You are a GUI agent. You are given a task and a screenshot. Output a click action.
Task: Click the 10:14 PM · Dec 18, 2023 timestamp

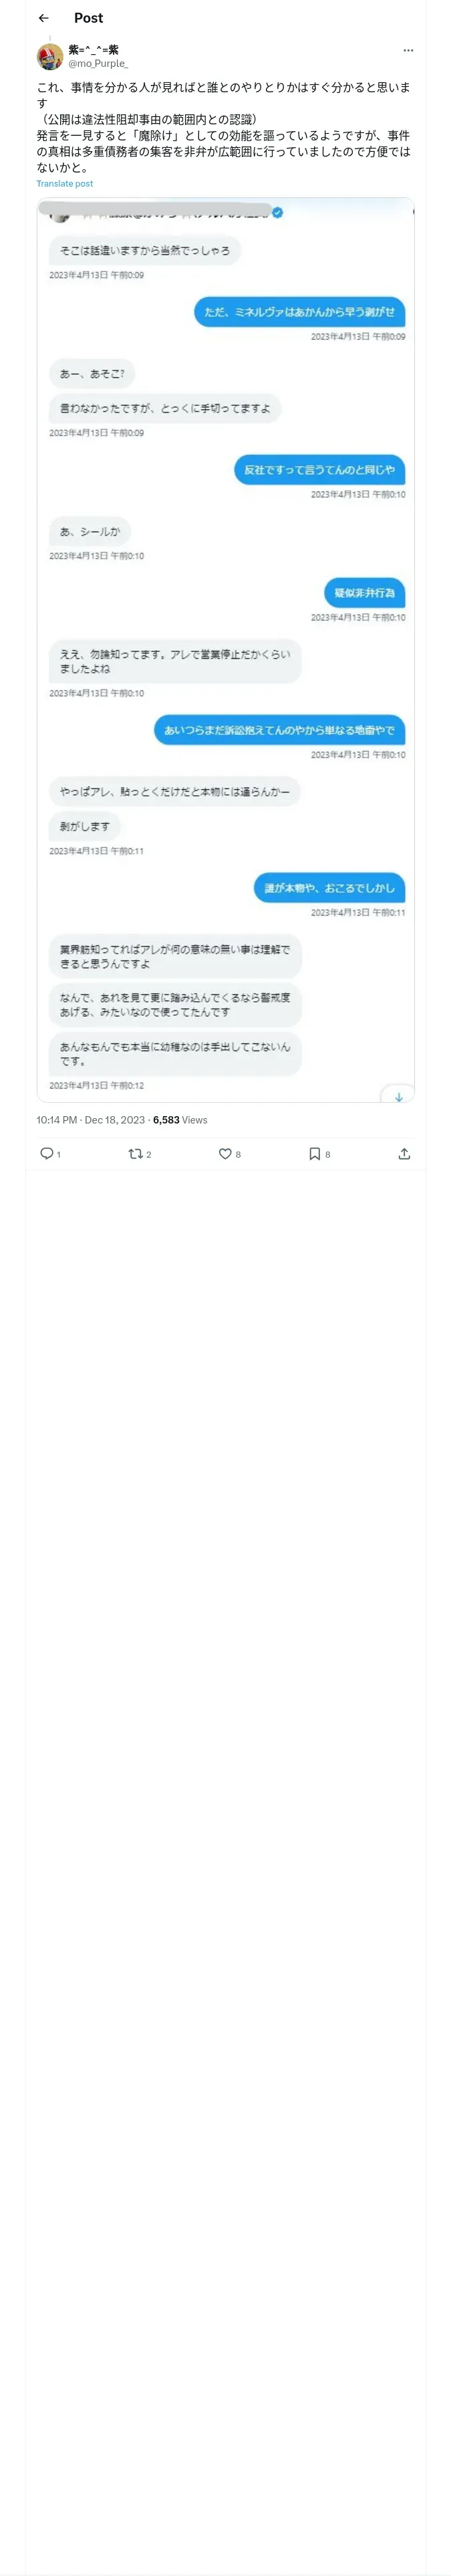point(91,1119)
